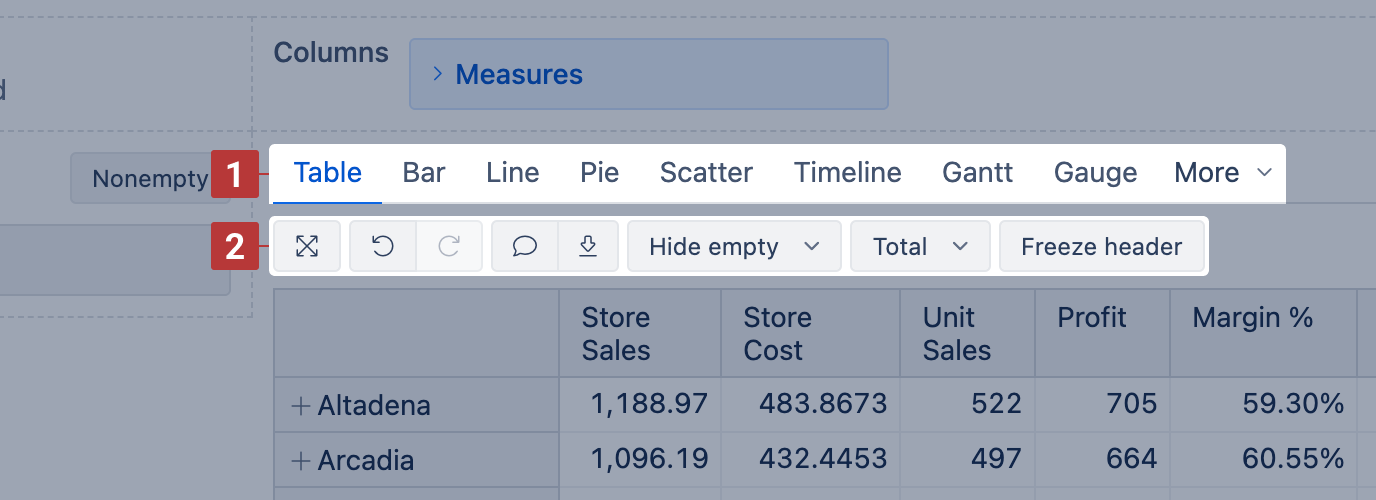
Task: Expand the Arcadia row
Action: [300, 461]
